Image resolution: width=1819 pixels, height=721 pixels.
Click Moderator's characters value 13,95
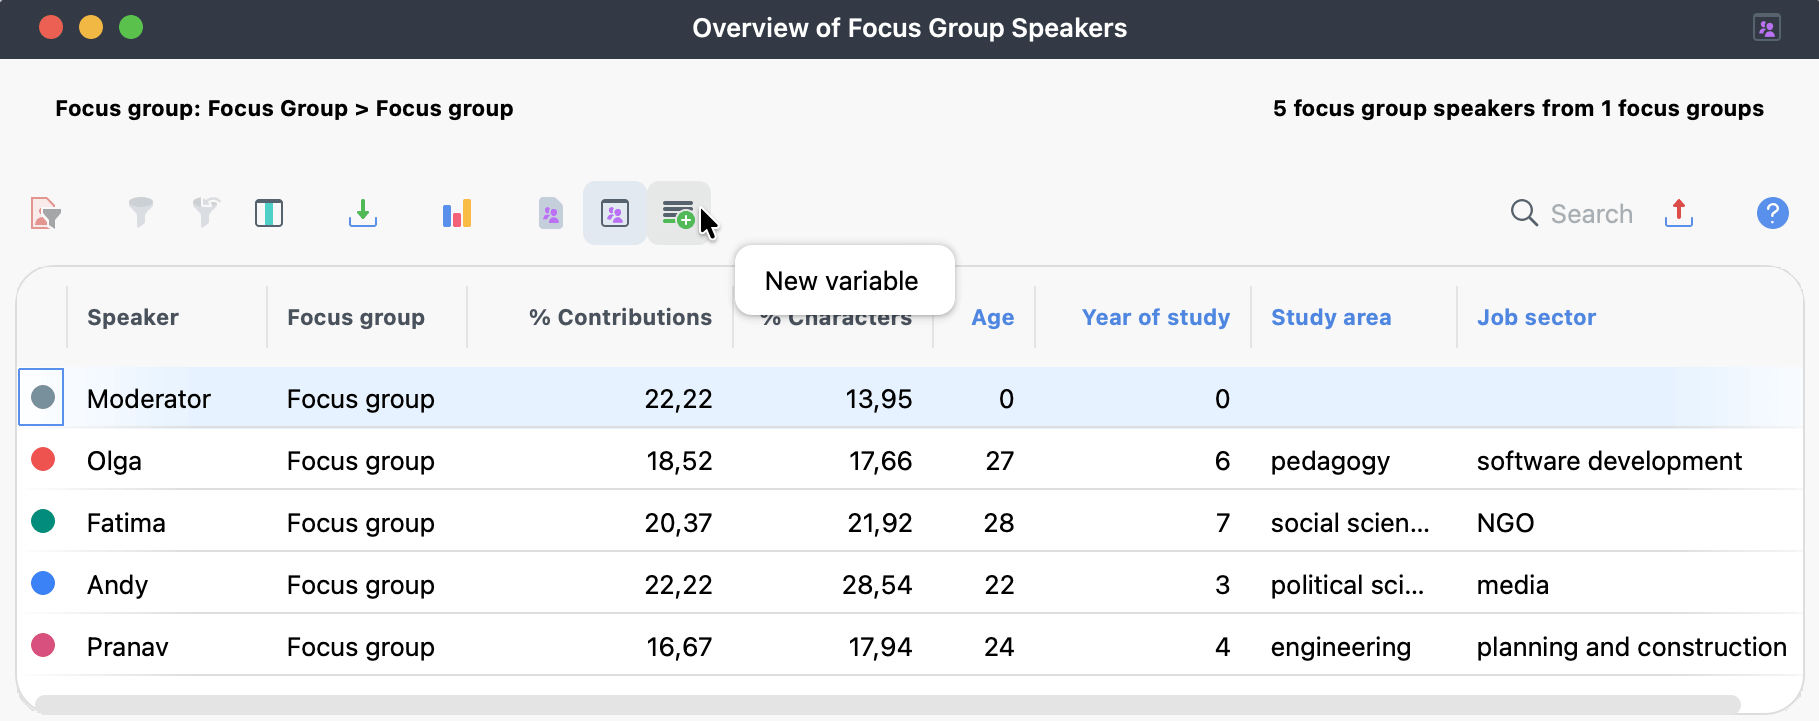879,399
